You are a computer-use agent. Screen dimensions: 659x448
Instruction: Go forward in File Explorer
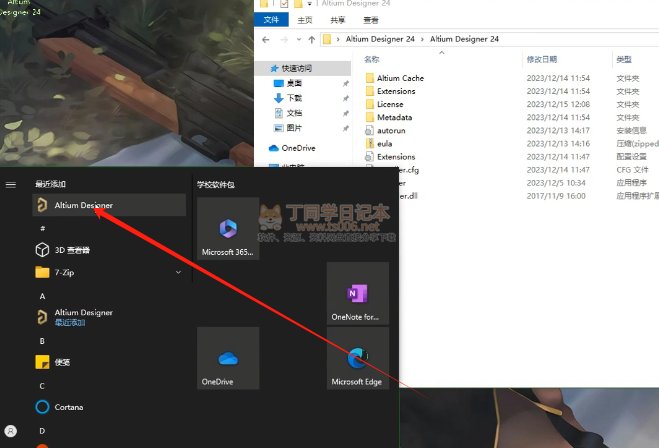pyautogui.click(x=284, y=40)
